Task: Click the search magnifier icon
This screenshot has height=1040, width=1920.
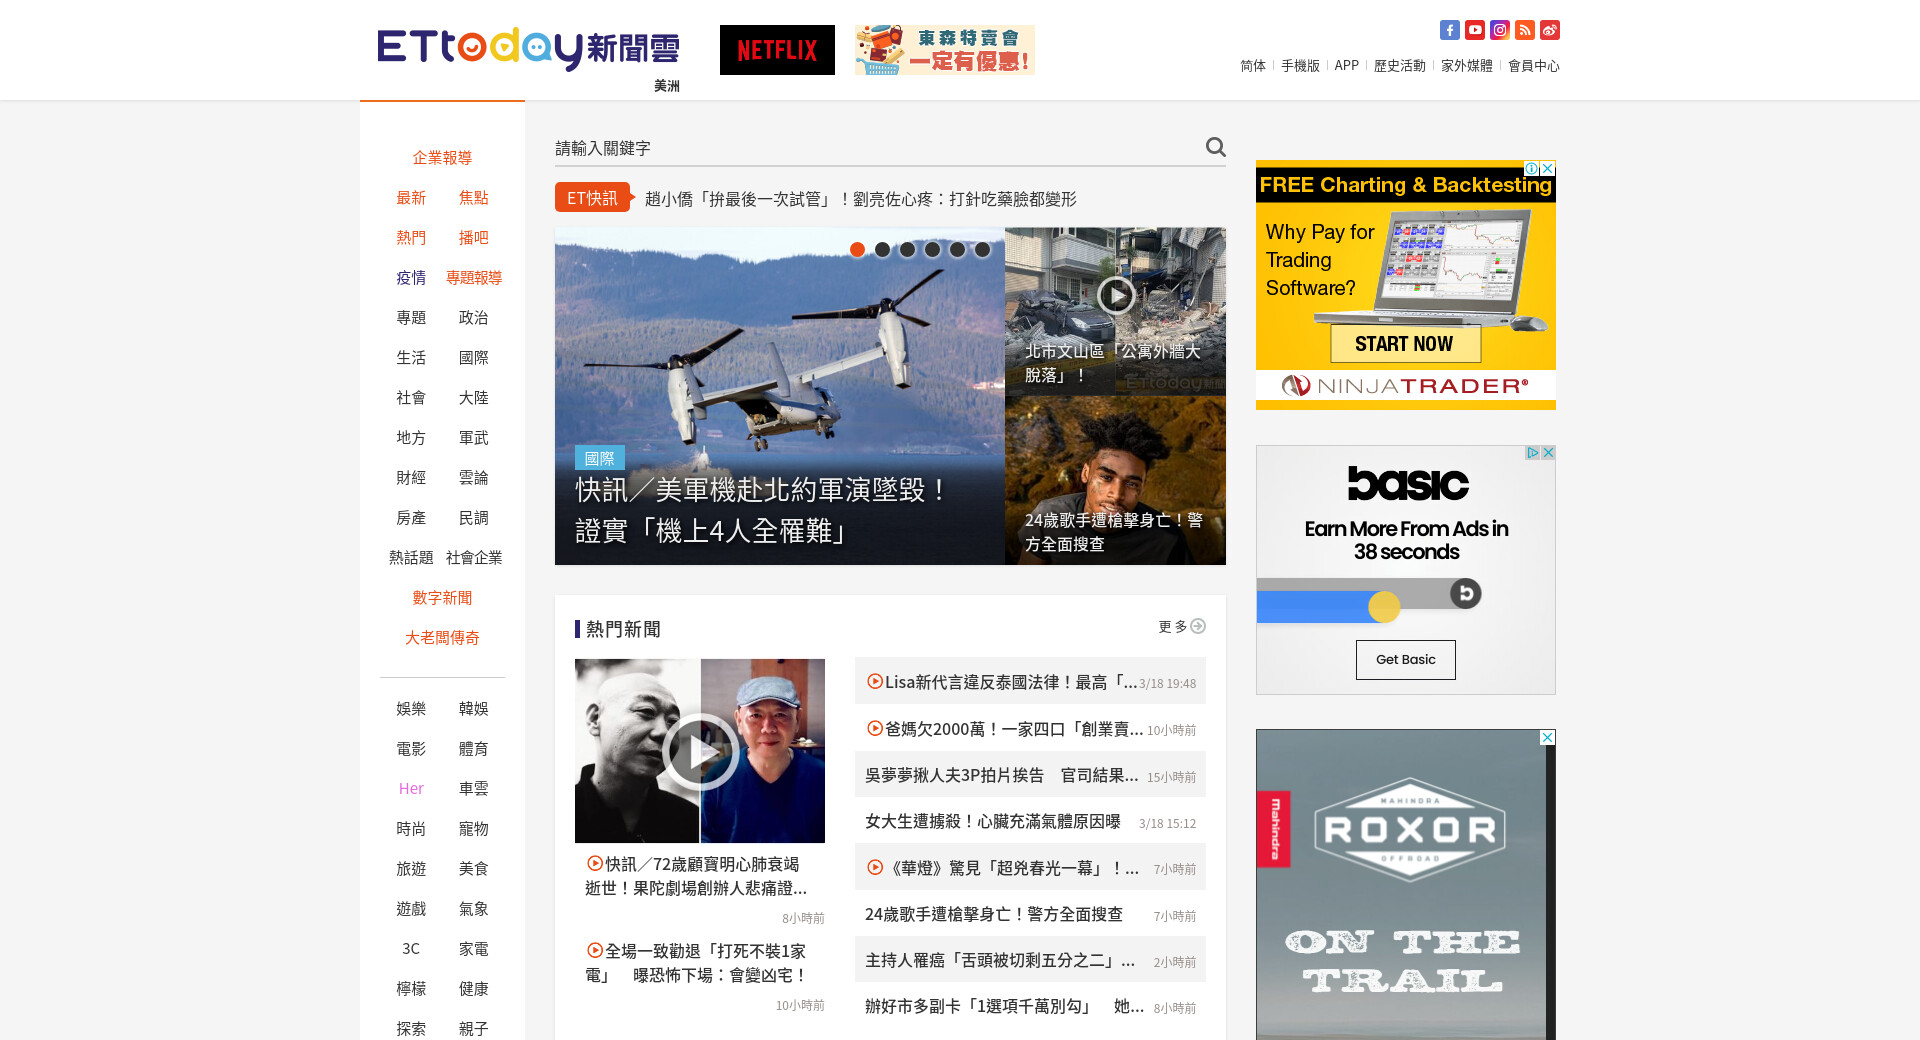Action: [1215, 147]
